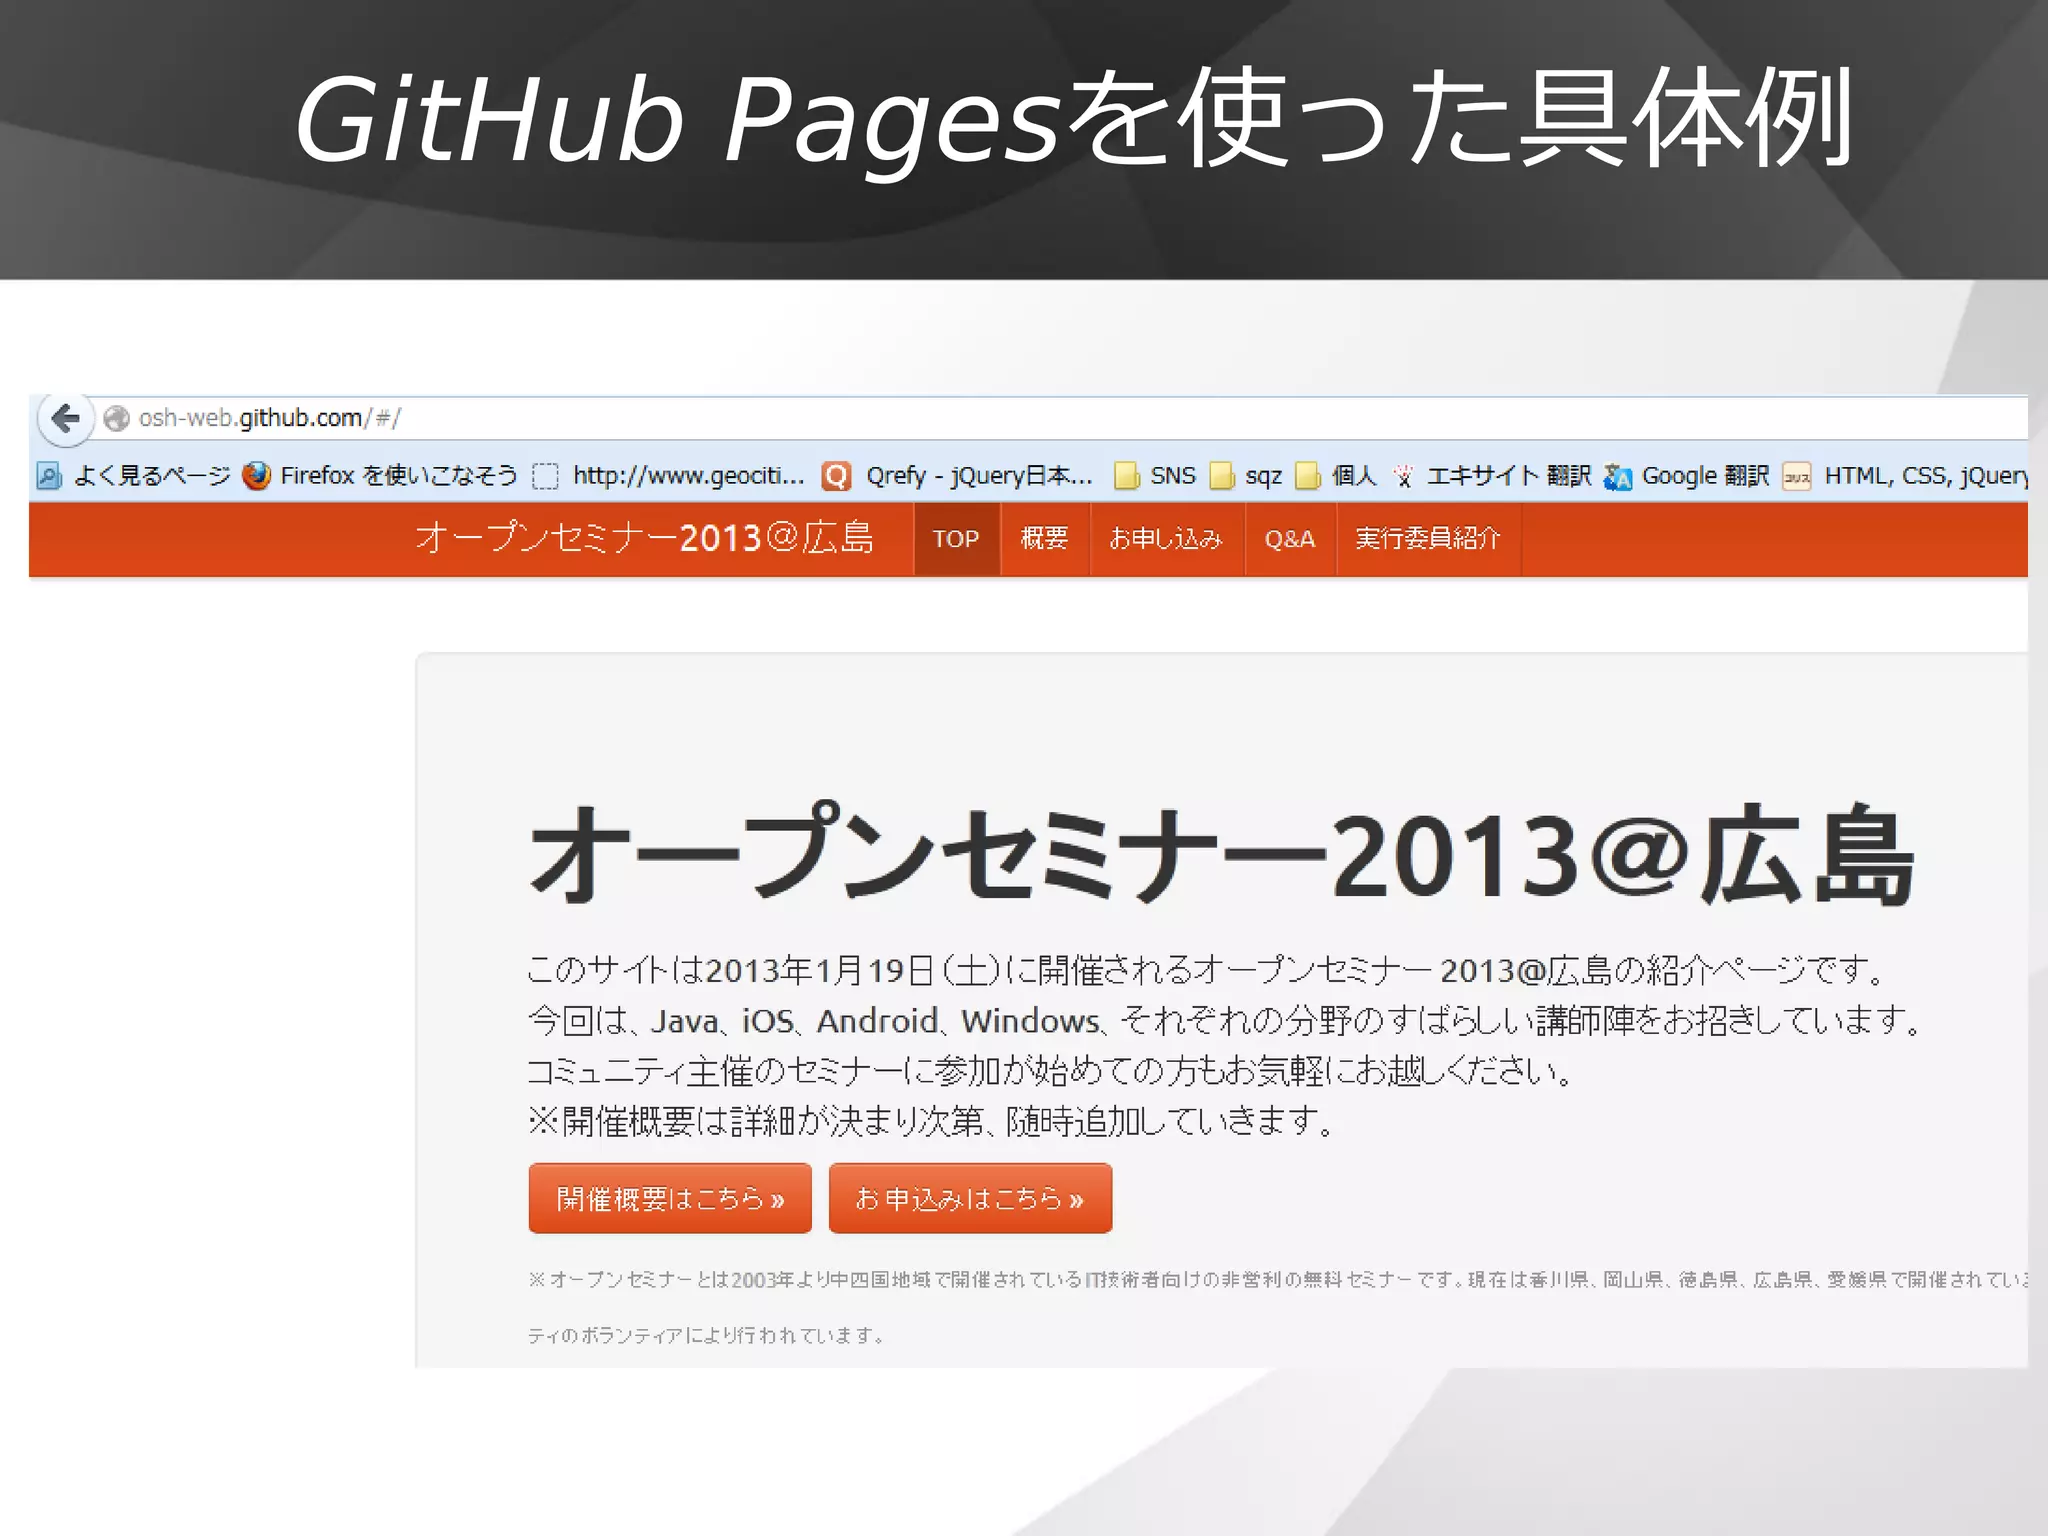Viewport: 2048px width, 1536px height.
Task: Select the 概要 navigation tab
Action: [x=1044, y=539]
